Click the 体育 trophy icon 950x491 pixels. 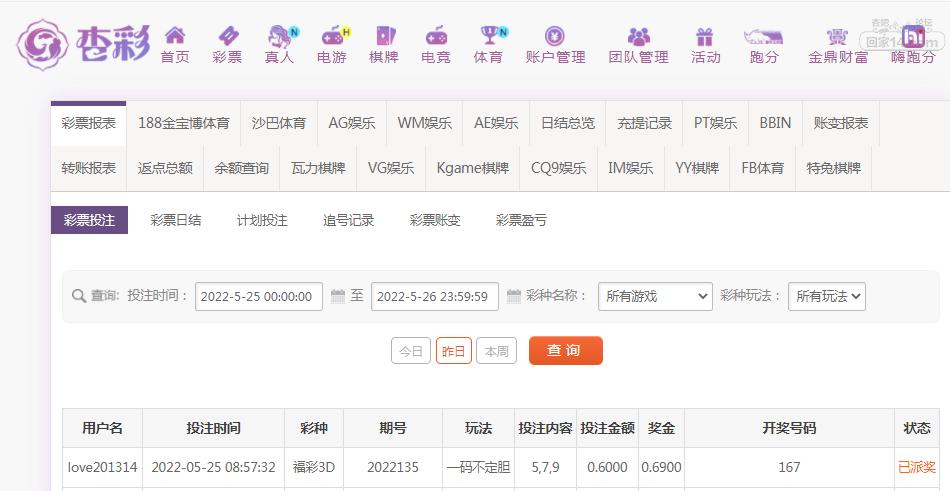coord(488,37)
